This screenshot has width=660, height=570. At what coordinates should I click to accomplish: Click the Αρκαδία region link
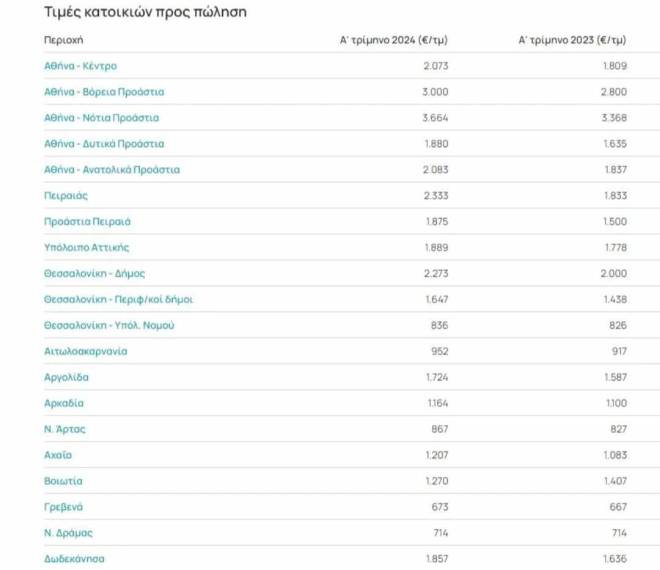click(64, 403)
